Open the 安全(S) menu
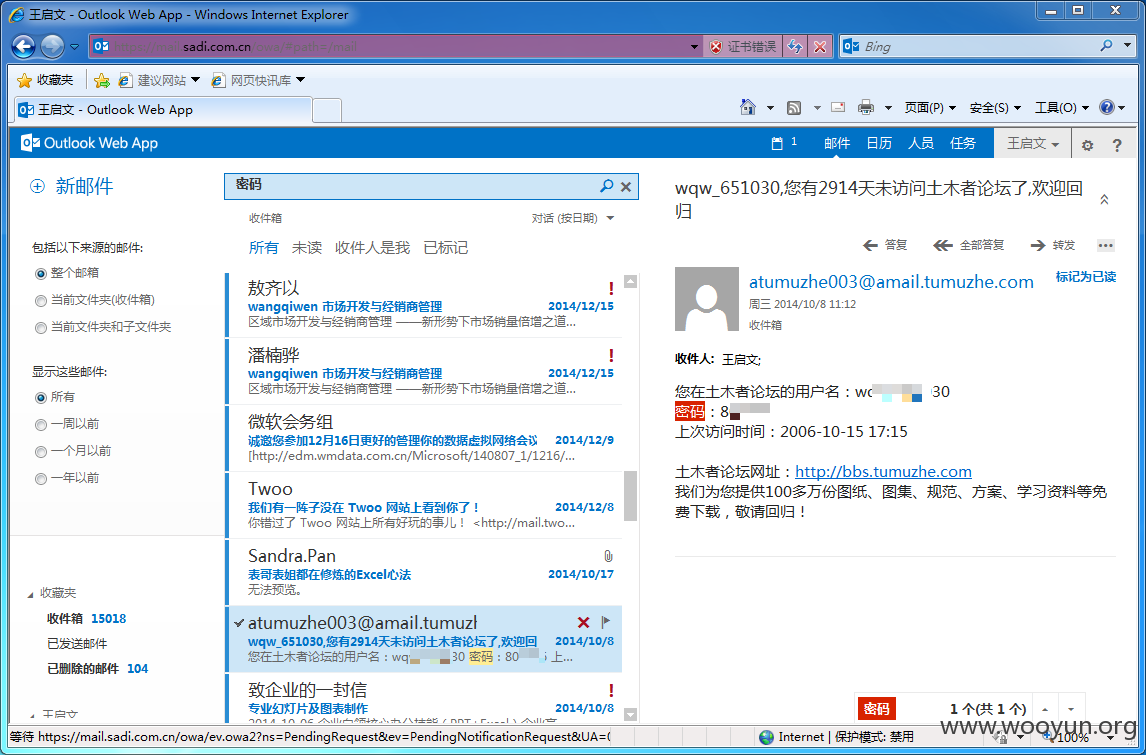The width and height of the screenshot is (1146, 755). pos(995,107)
